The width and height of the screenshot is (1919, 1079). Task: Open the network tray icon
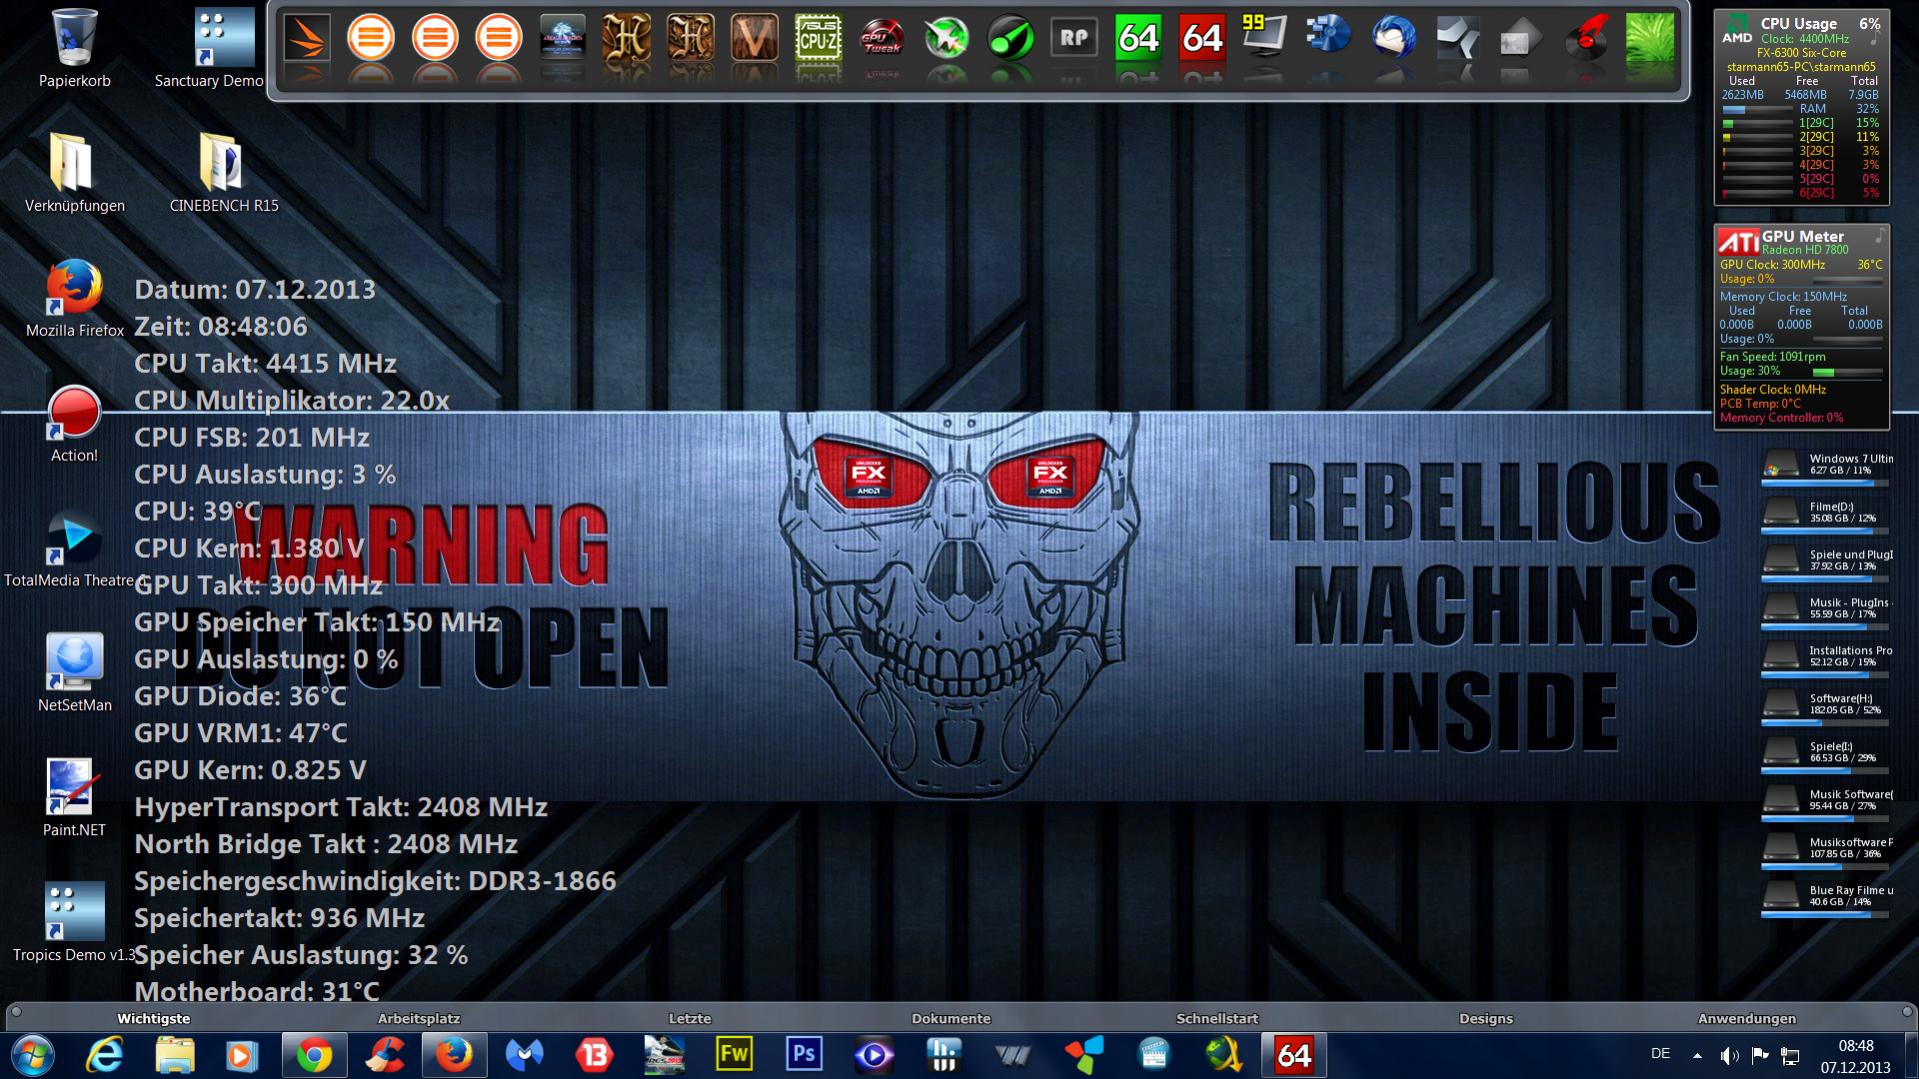click(1791, 1055)
